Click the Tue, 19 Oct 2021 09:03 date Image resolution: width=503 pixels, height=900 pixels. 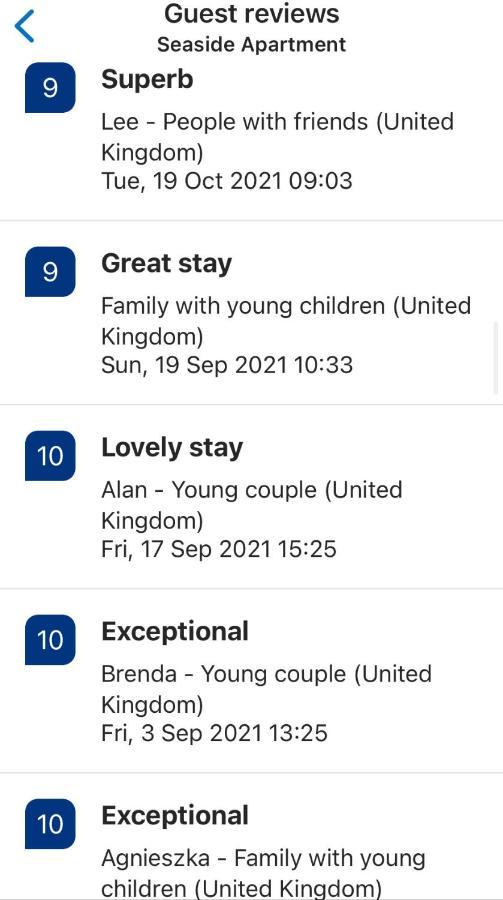227,181
